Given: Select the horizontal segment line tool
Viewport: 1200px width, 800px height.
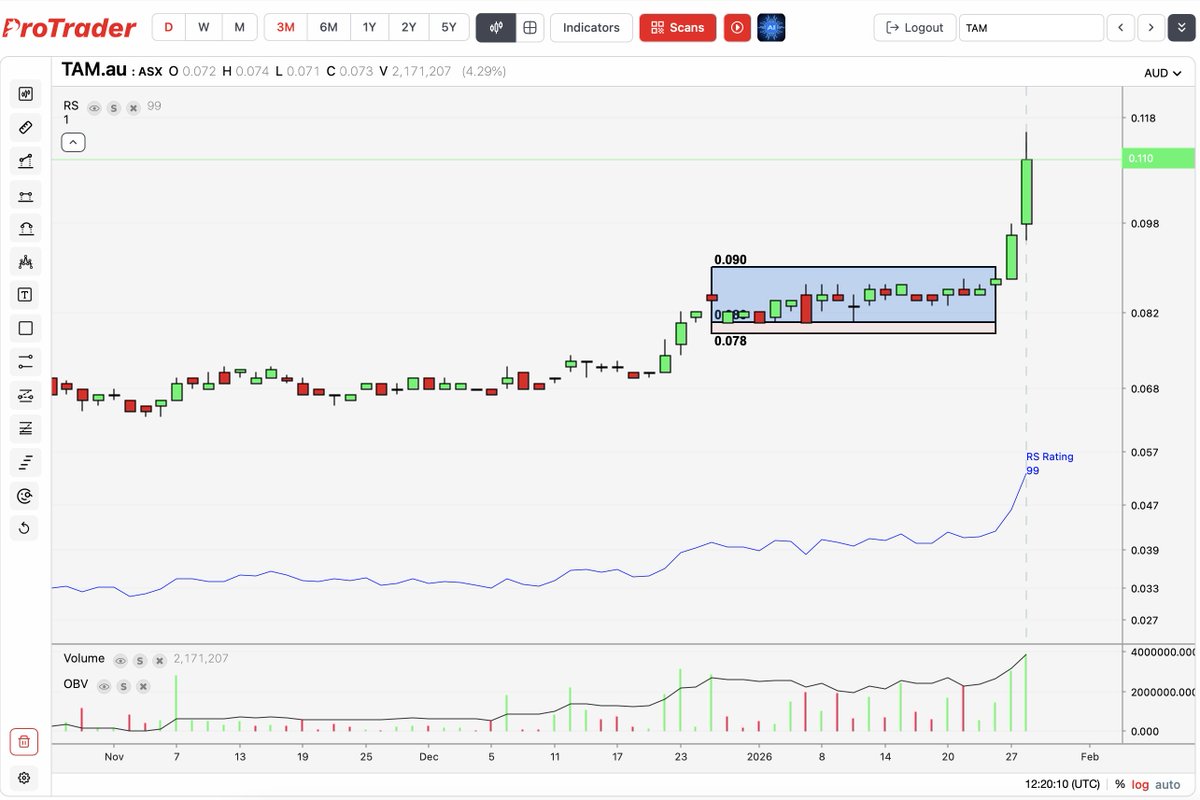Looking at the screenshot, I should 25,195.
